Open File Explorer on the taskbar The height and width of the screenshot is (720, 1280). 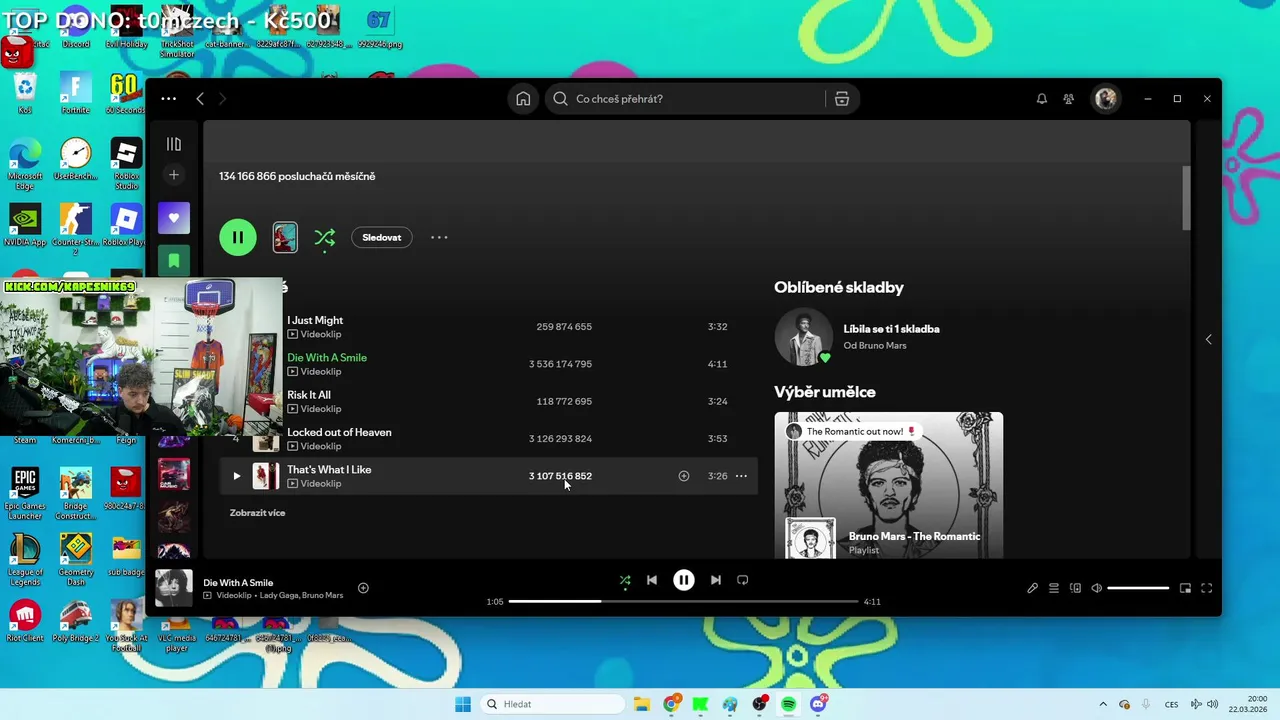pos(642,704)
